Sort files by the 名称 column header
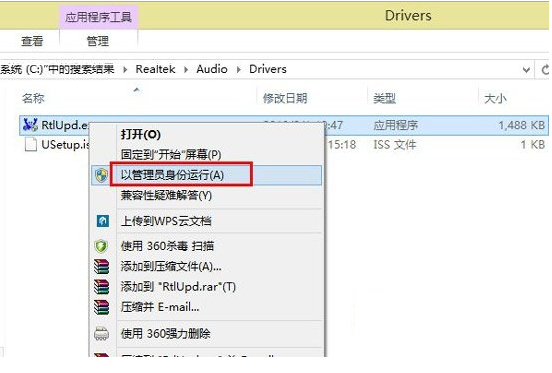The height and width of the screenshot is (373, 552). tap(33, 98)
